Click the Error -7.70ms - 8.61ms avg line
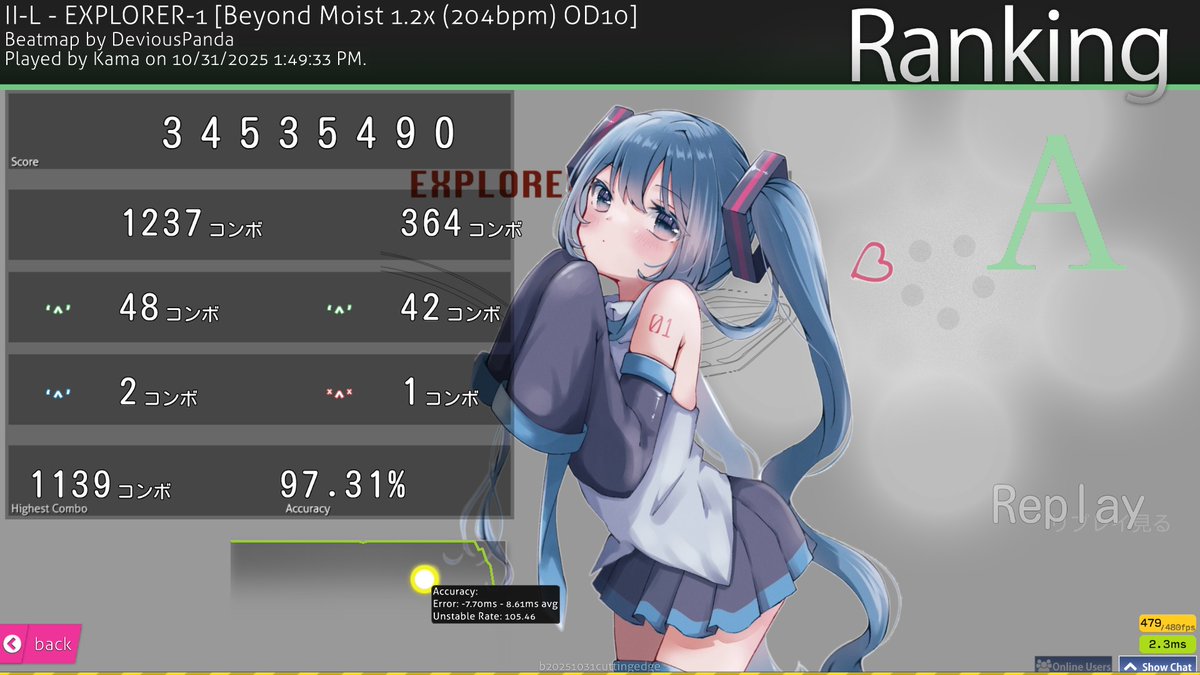Image resolution: width=1200 pixels, height=675 pixels. click(494, 604)
